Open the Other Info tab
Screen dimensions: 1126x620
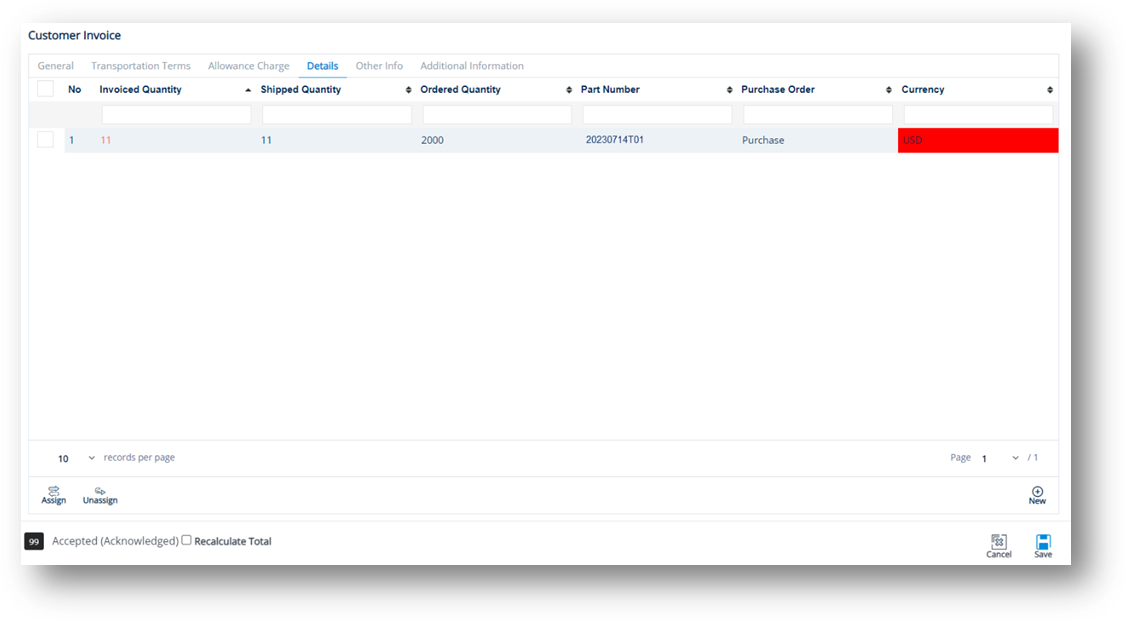point(379,65)
